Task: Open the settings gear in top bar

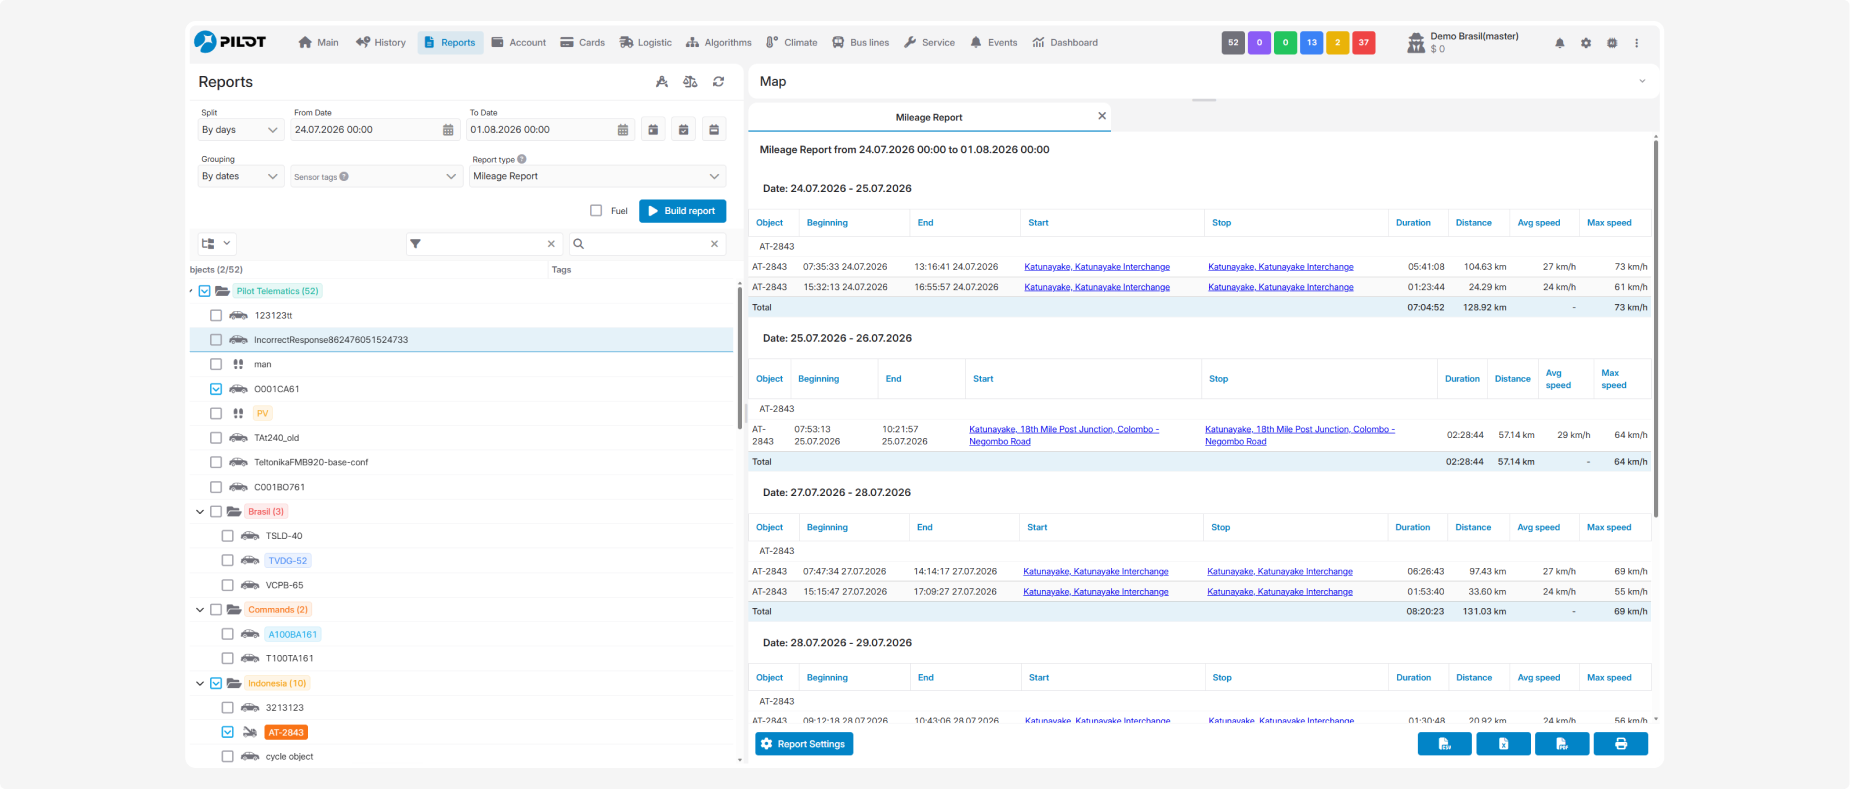Action: coord(1586,43)
